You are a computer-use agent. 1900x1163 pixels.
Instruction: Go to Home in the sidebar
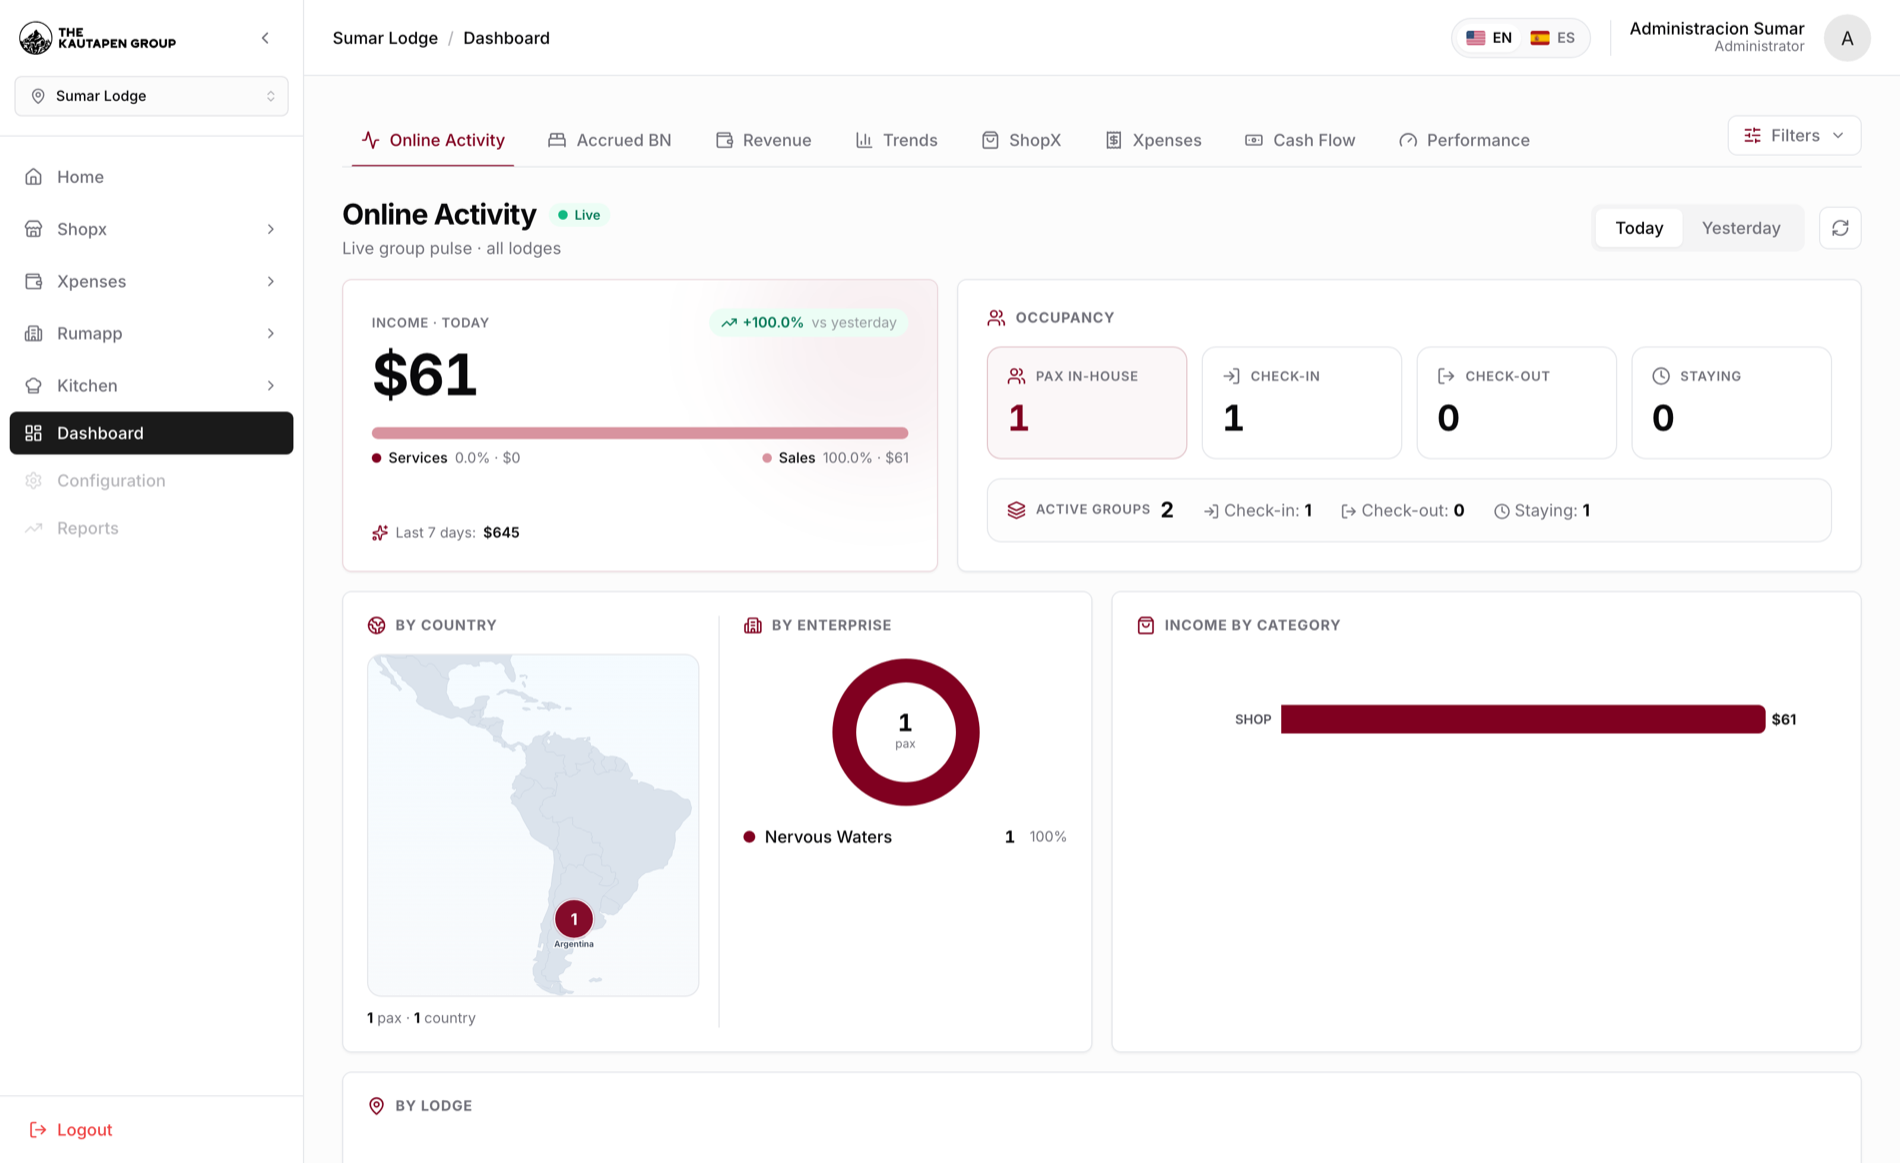[152, 177]
